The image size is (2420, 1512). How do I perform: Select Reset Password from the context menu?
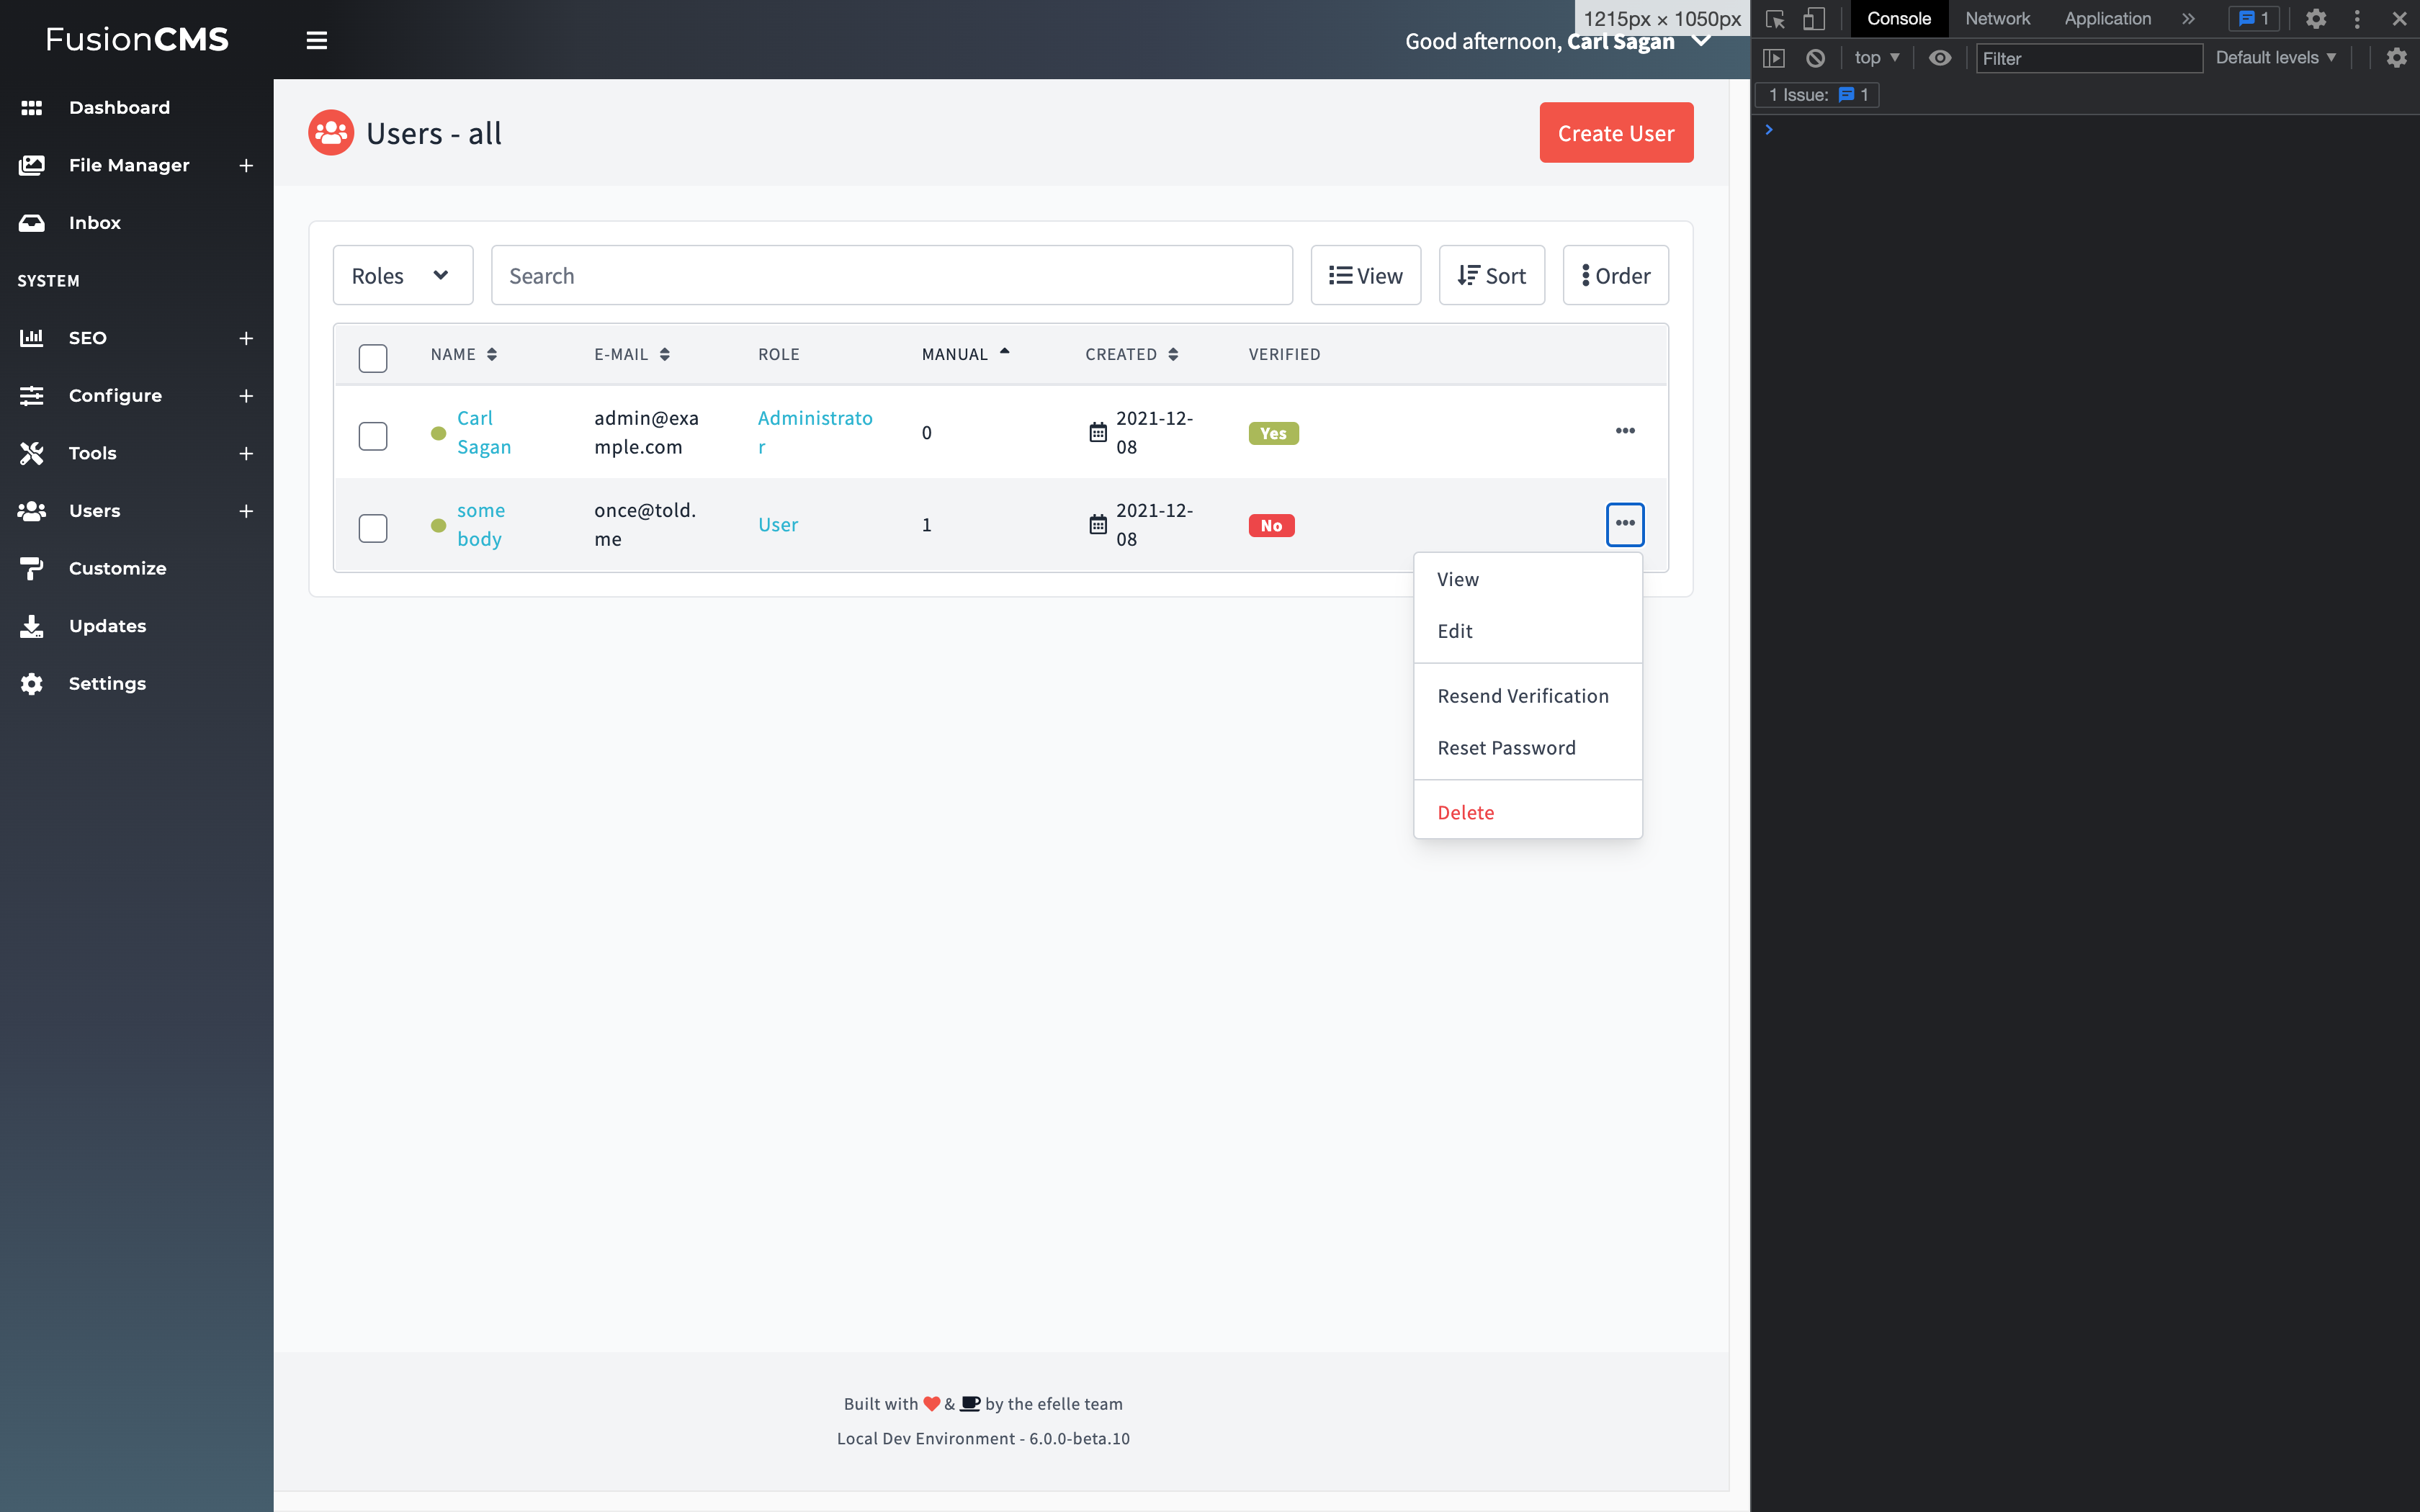1505,747
